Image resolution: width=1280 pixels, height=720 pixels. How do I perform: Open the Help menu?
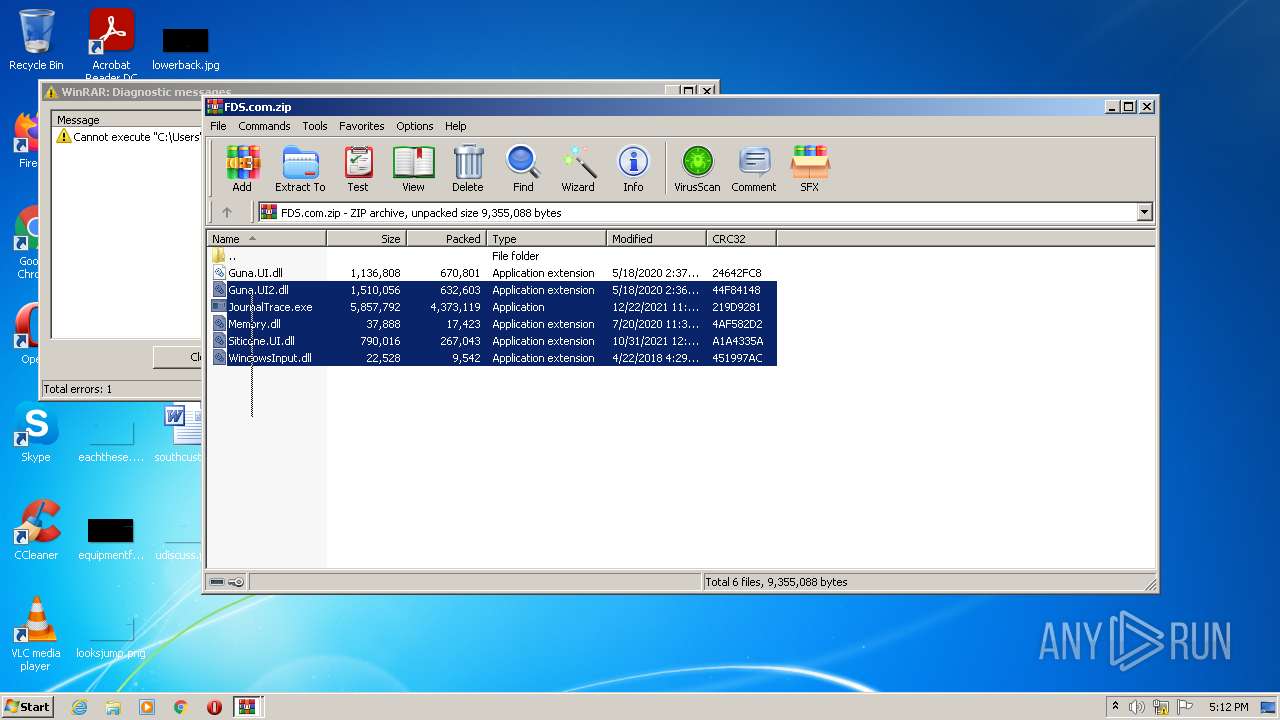pyautogui.click(x=456, y=126)
